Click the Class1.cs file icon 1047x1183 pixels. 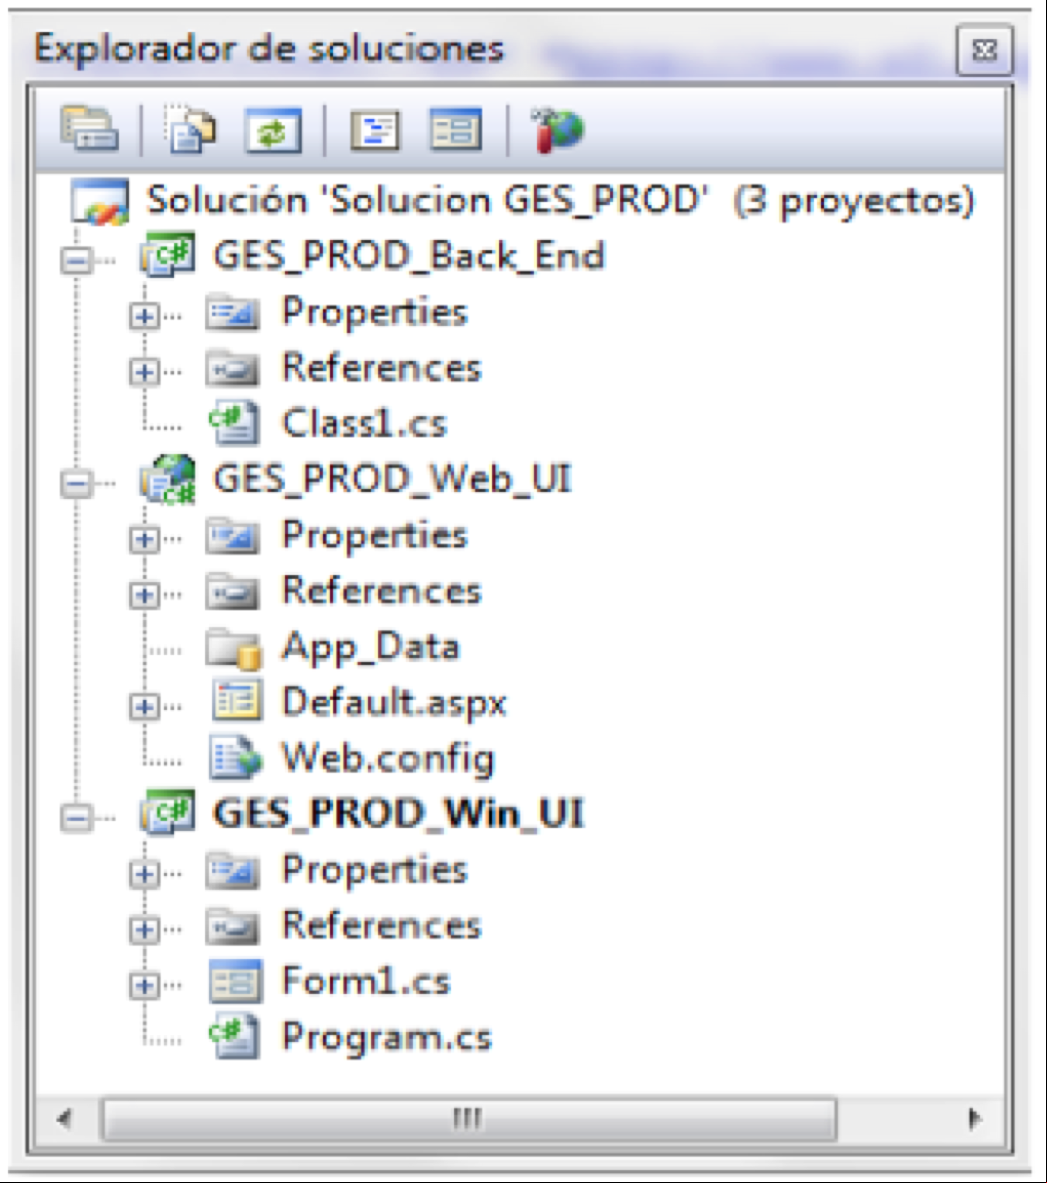pos(235,422)
